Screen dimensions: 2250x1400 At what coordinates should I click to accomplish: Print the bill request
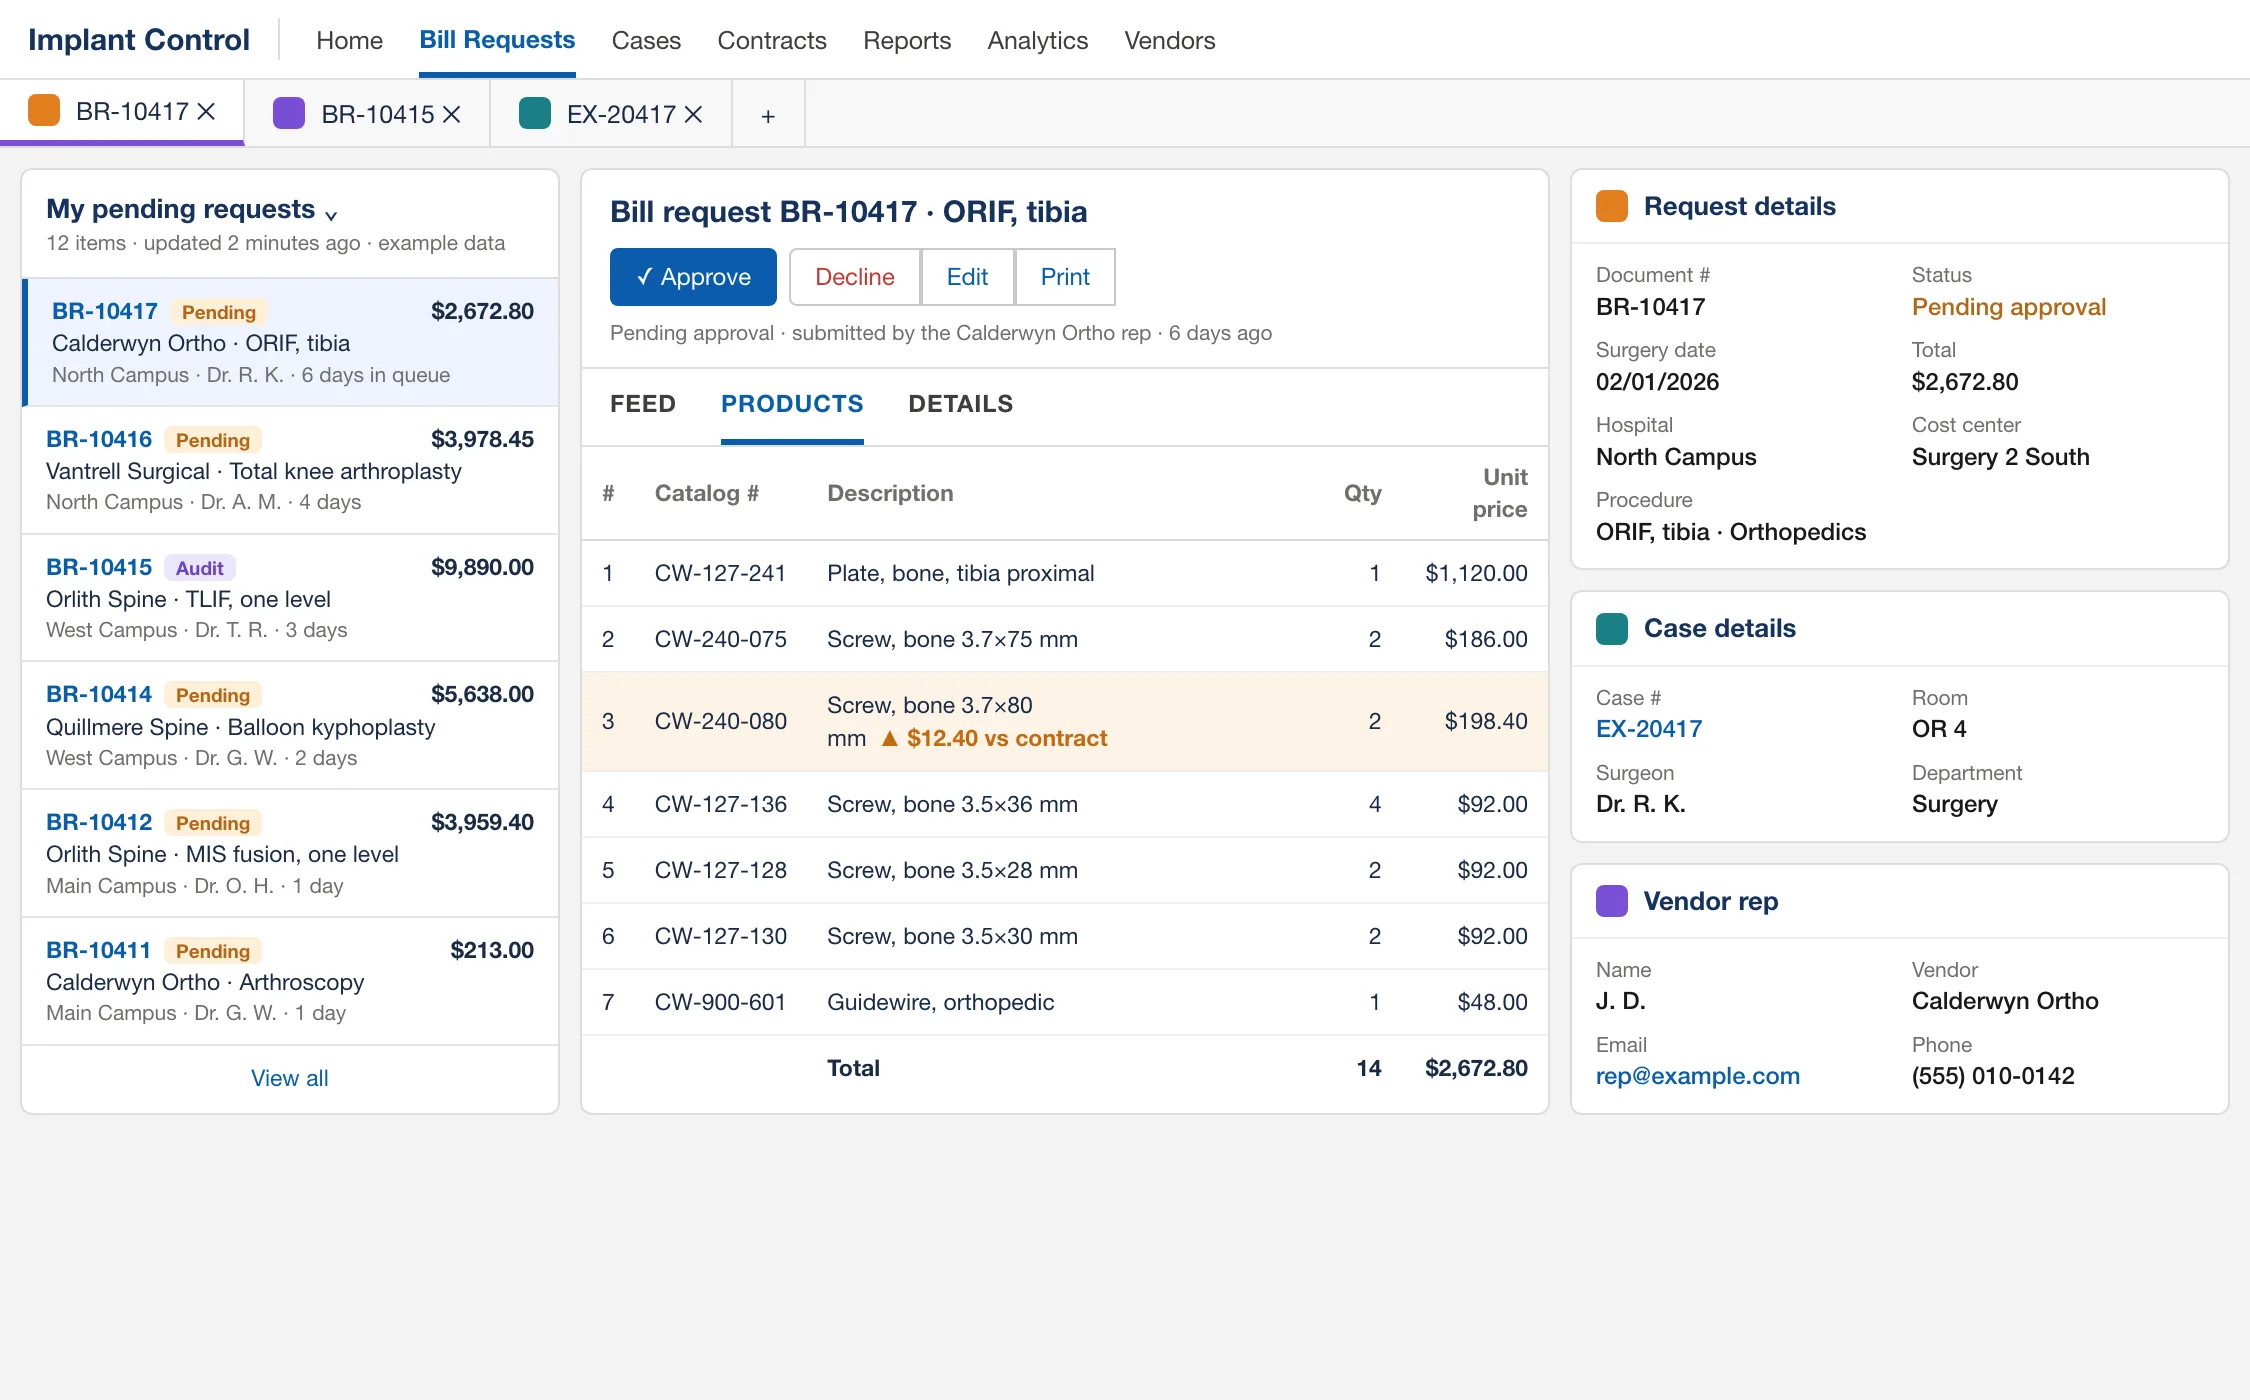pos(1065,277)
